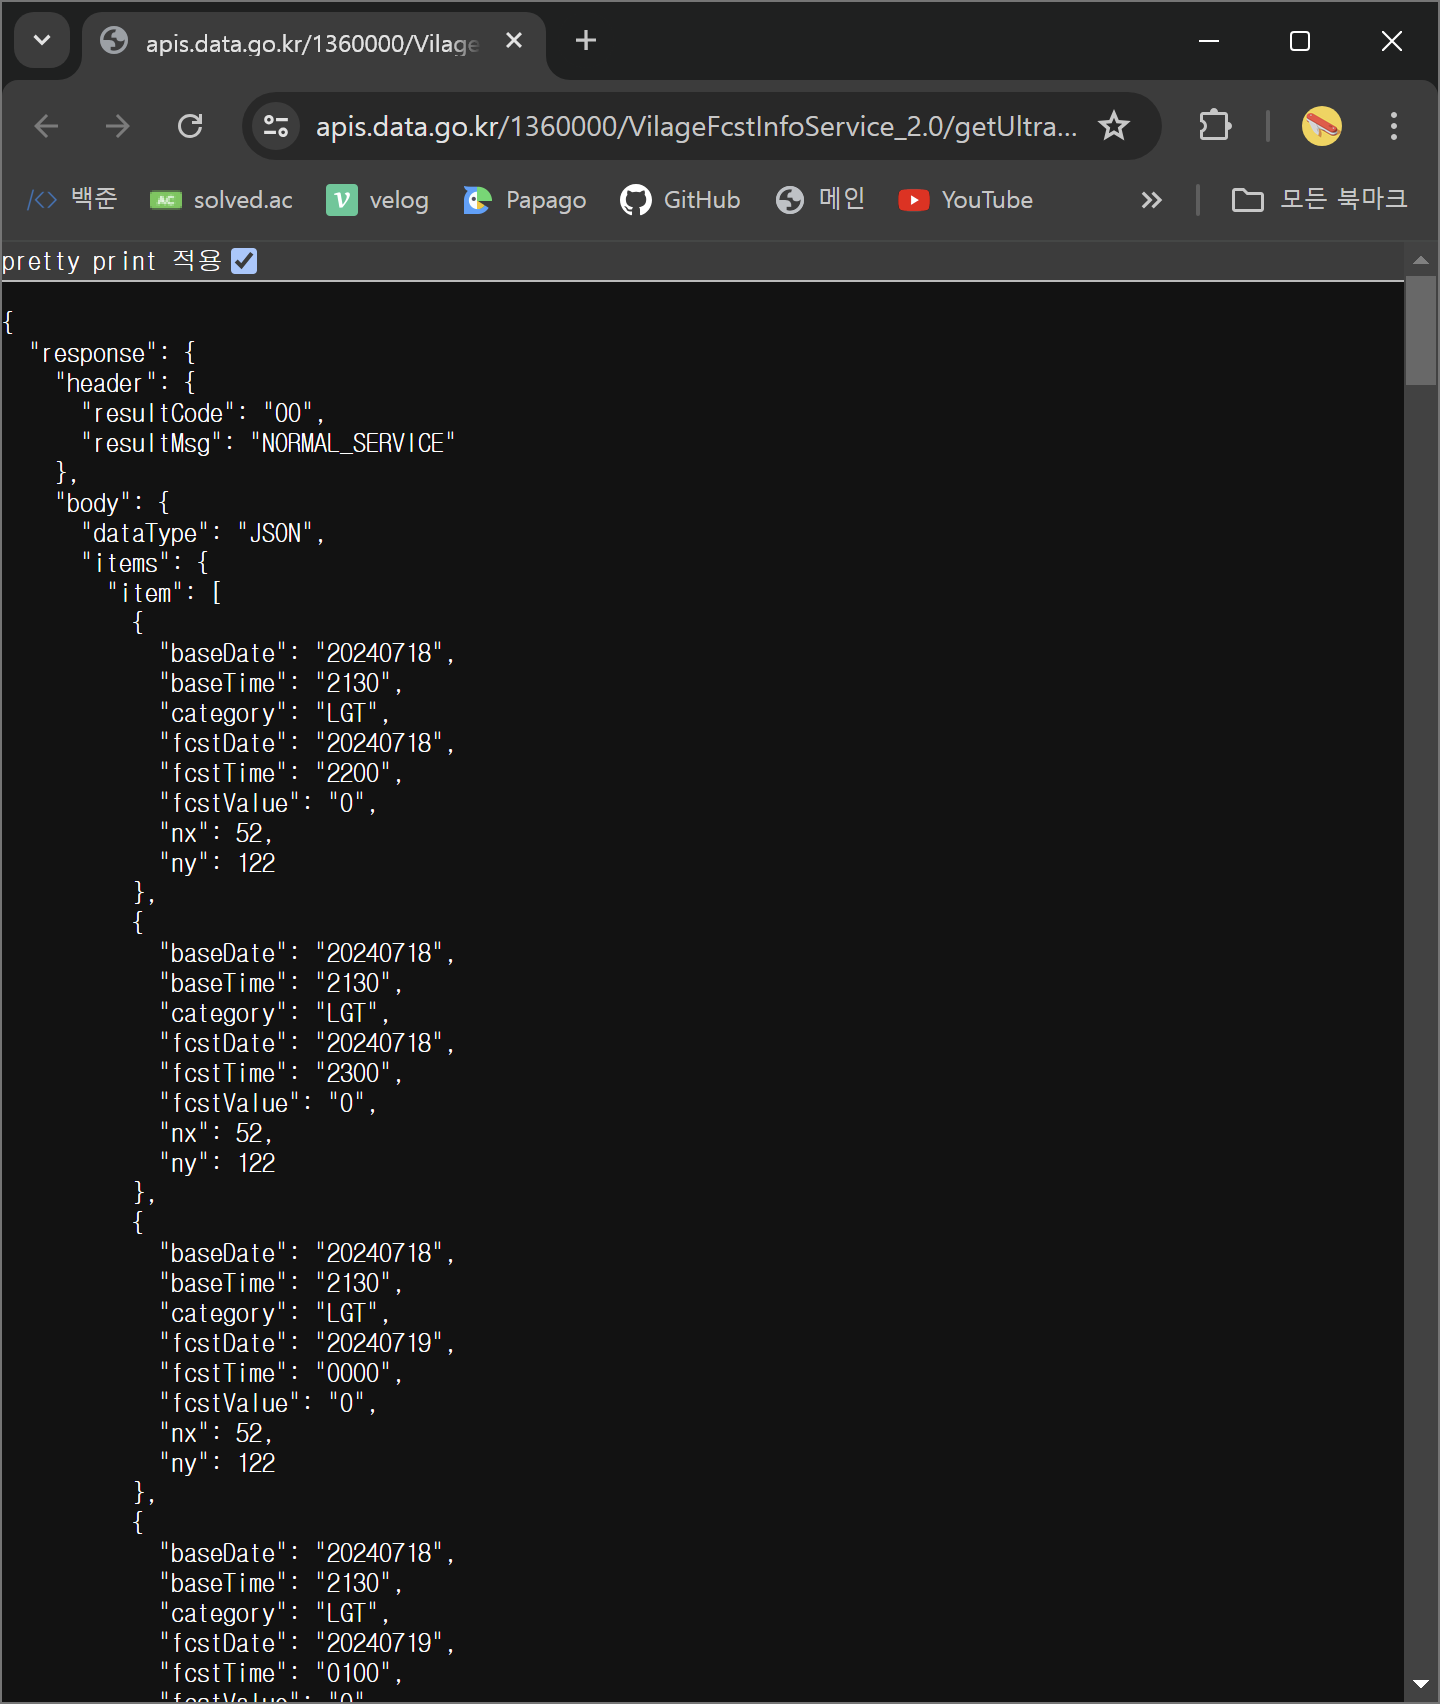The width and height of the screenshot is (1440, 1704).
Task: Click the fcstTime "0100" value
Action: [353, 1673]
